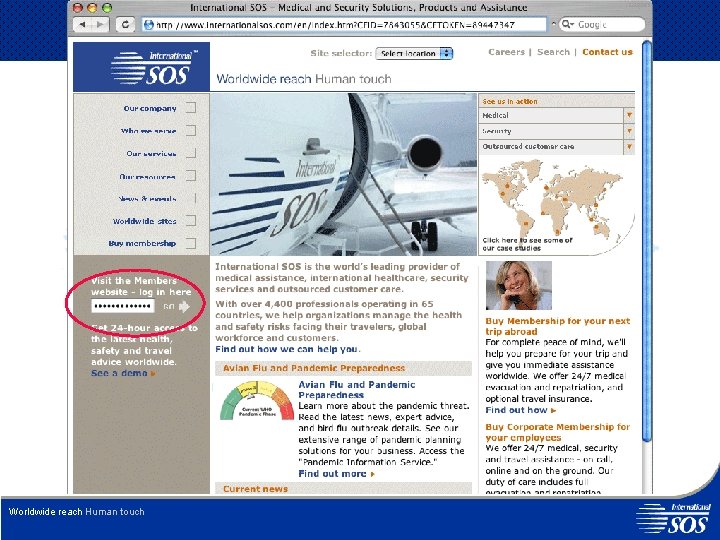Click the International SOS logo in header
Screen dimensions: 720x540
tap(141, 67)
